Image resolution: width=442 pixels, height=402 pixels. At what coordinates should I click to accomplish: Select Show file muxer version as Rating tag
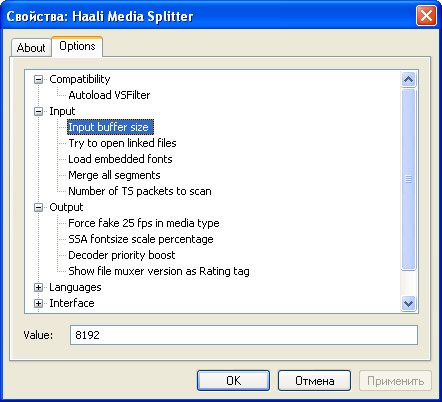pos(159,271)
